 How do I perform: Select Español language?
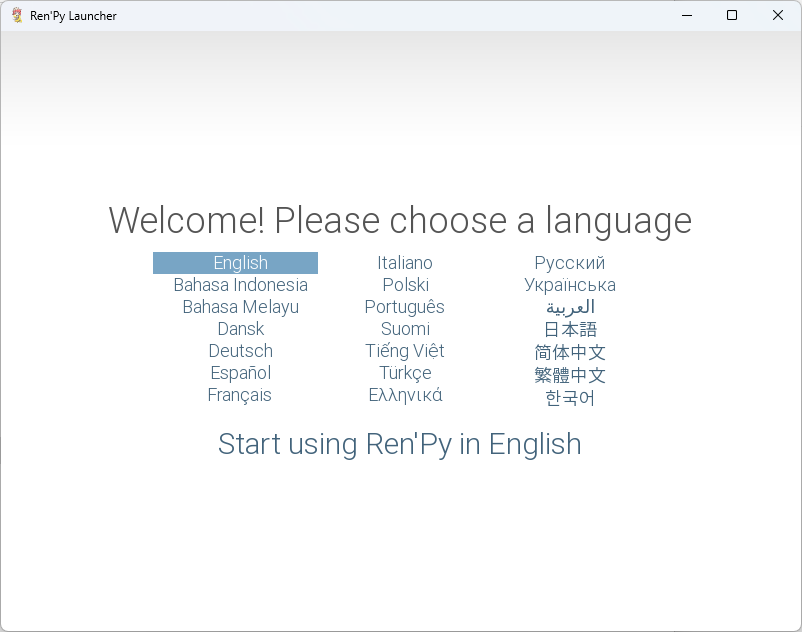[x=240, y=373]
